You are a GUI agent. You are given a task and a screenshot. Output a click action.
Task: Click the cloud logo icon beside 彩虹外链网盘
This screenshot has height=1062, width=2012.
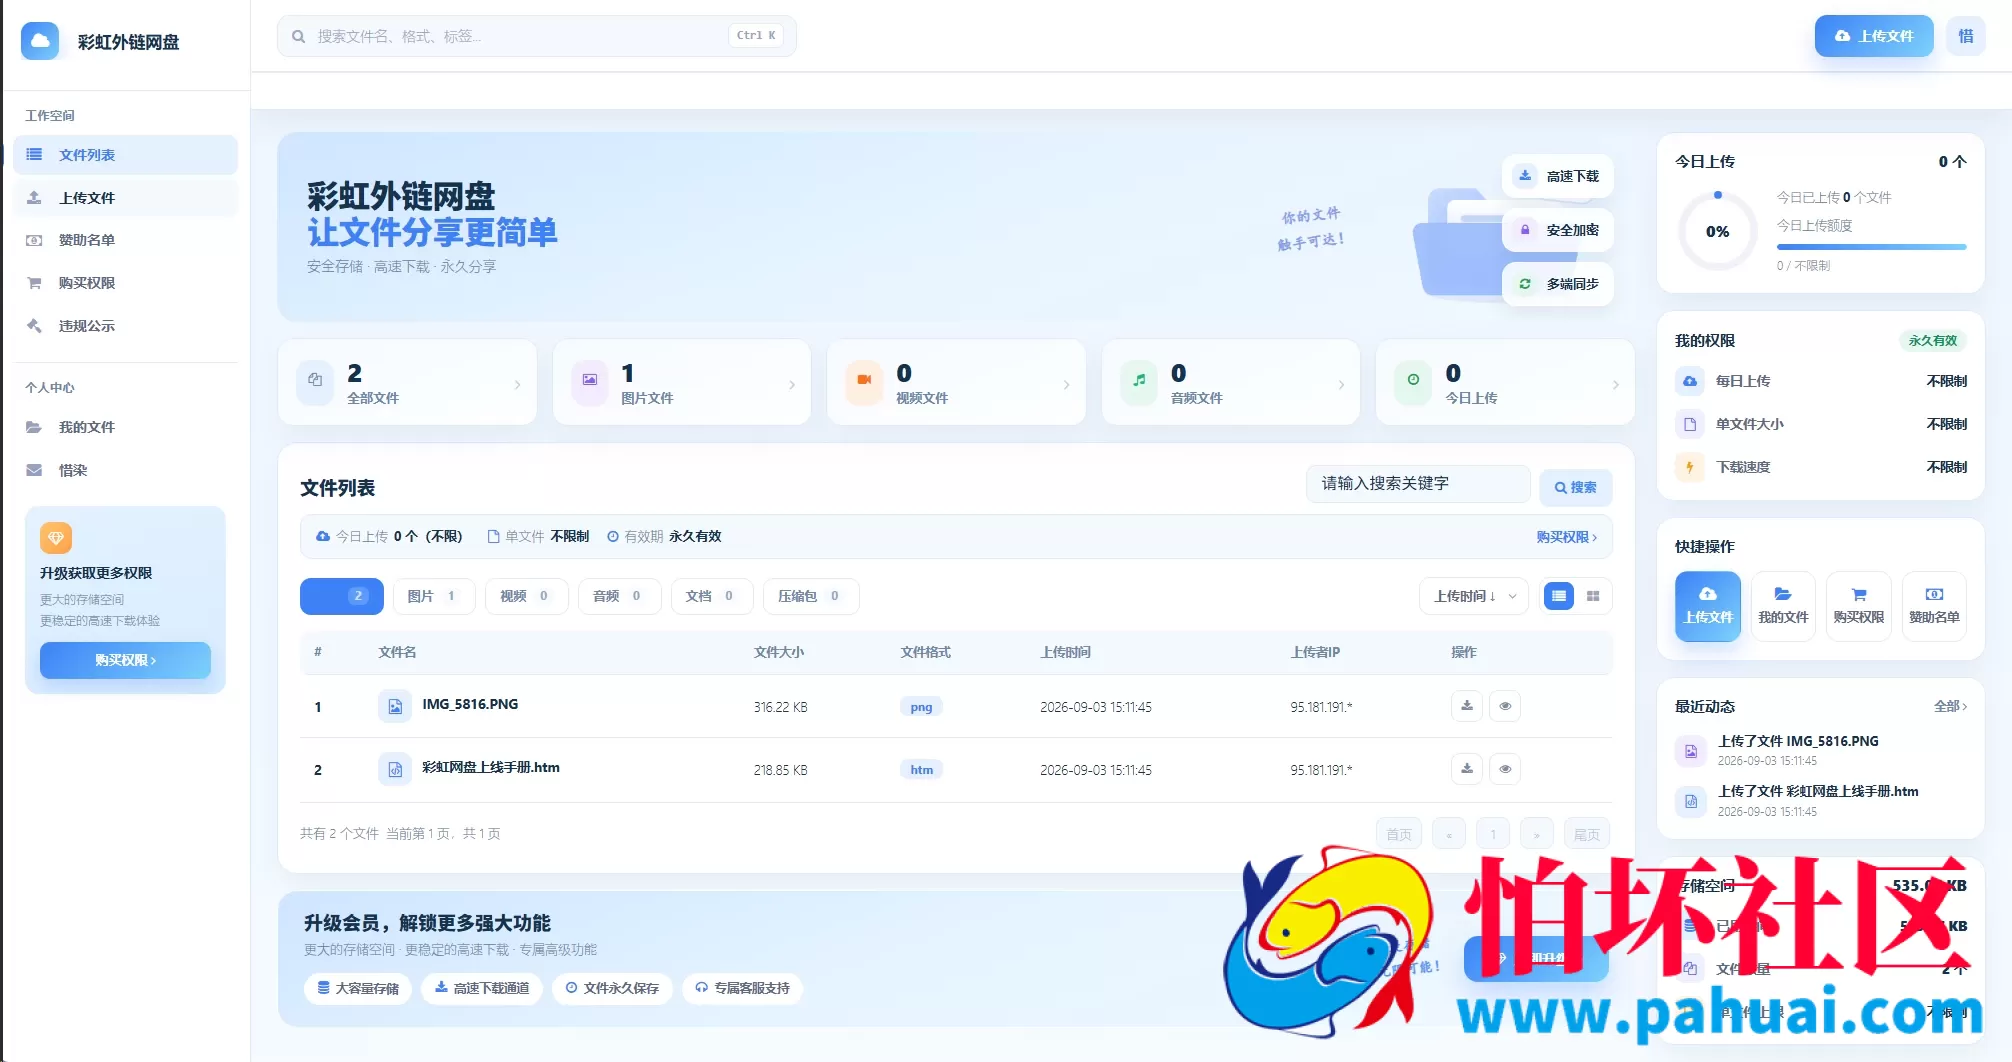pos(40,41)
